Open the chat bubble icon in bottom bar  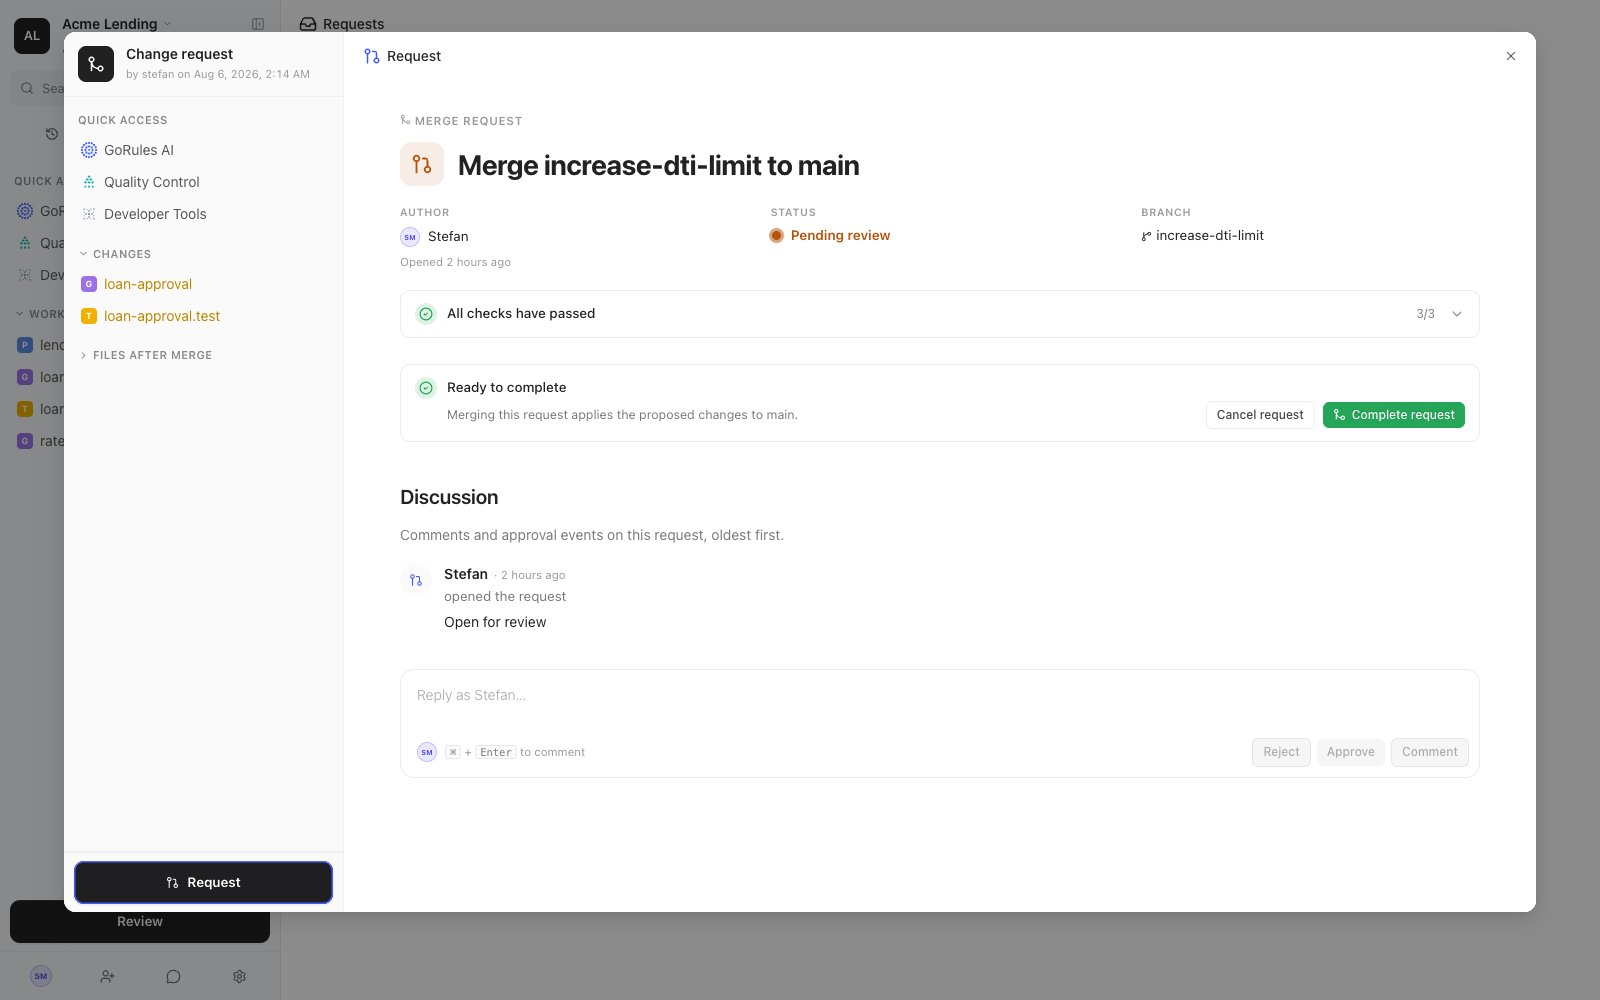pos(173,976)
